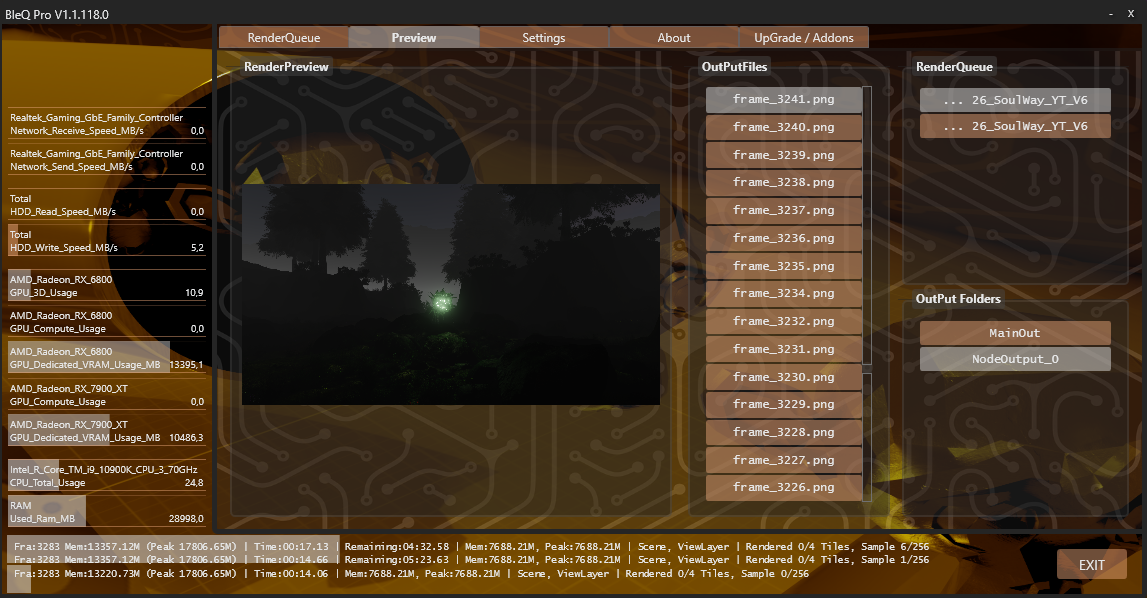The image size is (1147, 598).
Task: Click the forest render preview image
Action: click(x=451, y=294)
